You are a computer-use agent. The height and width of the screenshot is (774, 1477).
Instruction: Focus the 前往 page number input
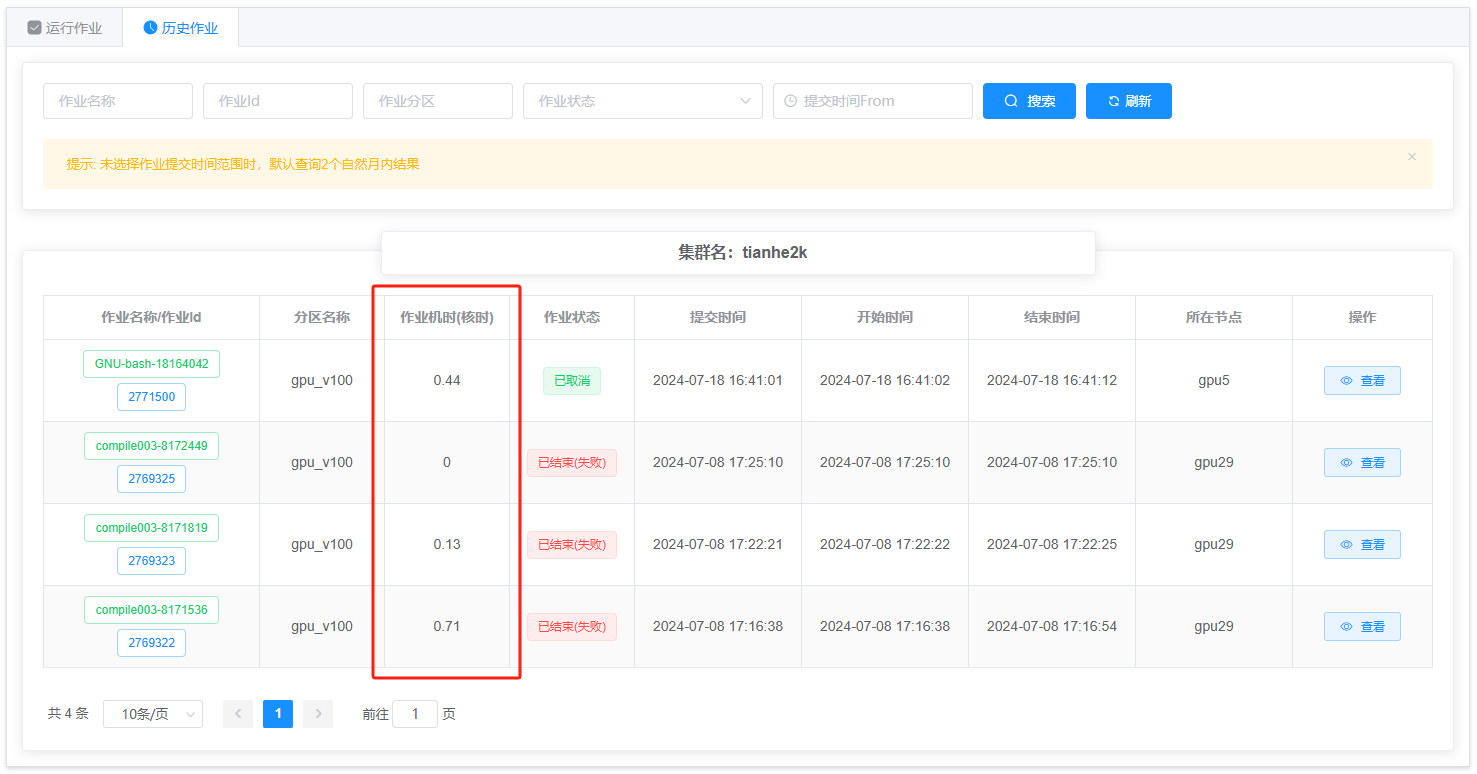tap(415, 714)
